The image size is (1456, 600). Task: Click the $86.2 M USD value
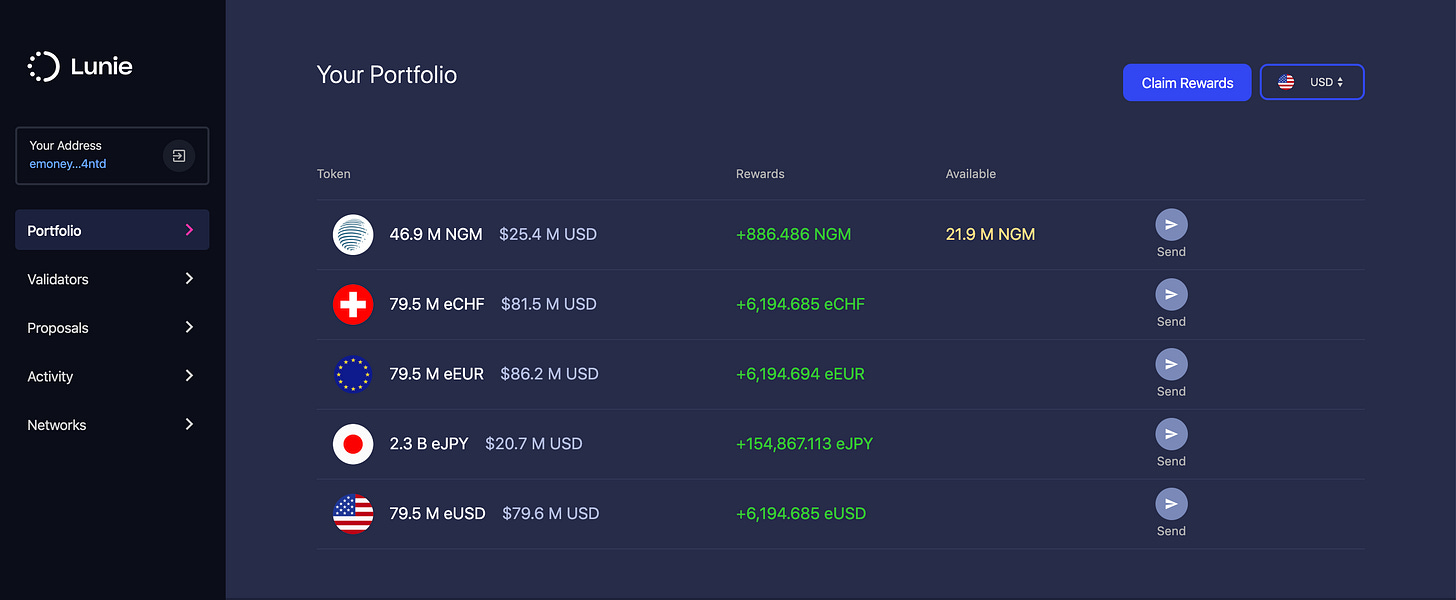point(550,374)
